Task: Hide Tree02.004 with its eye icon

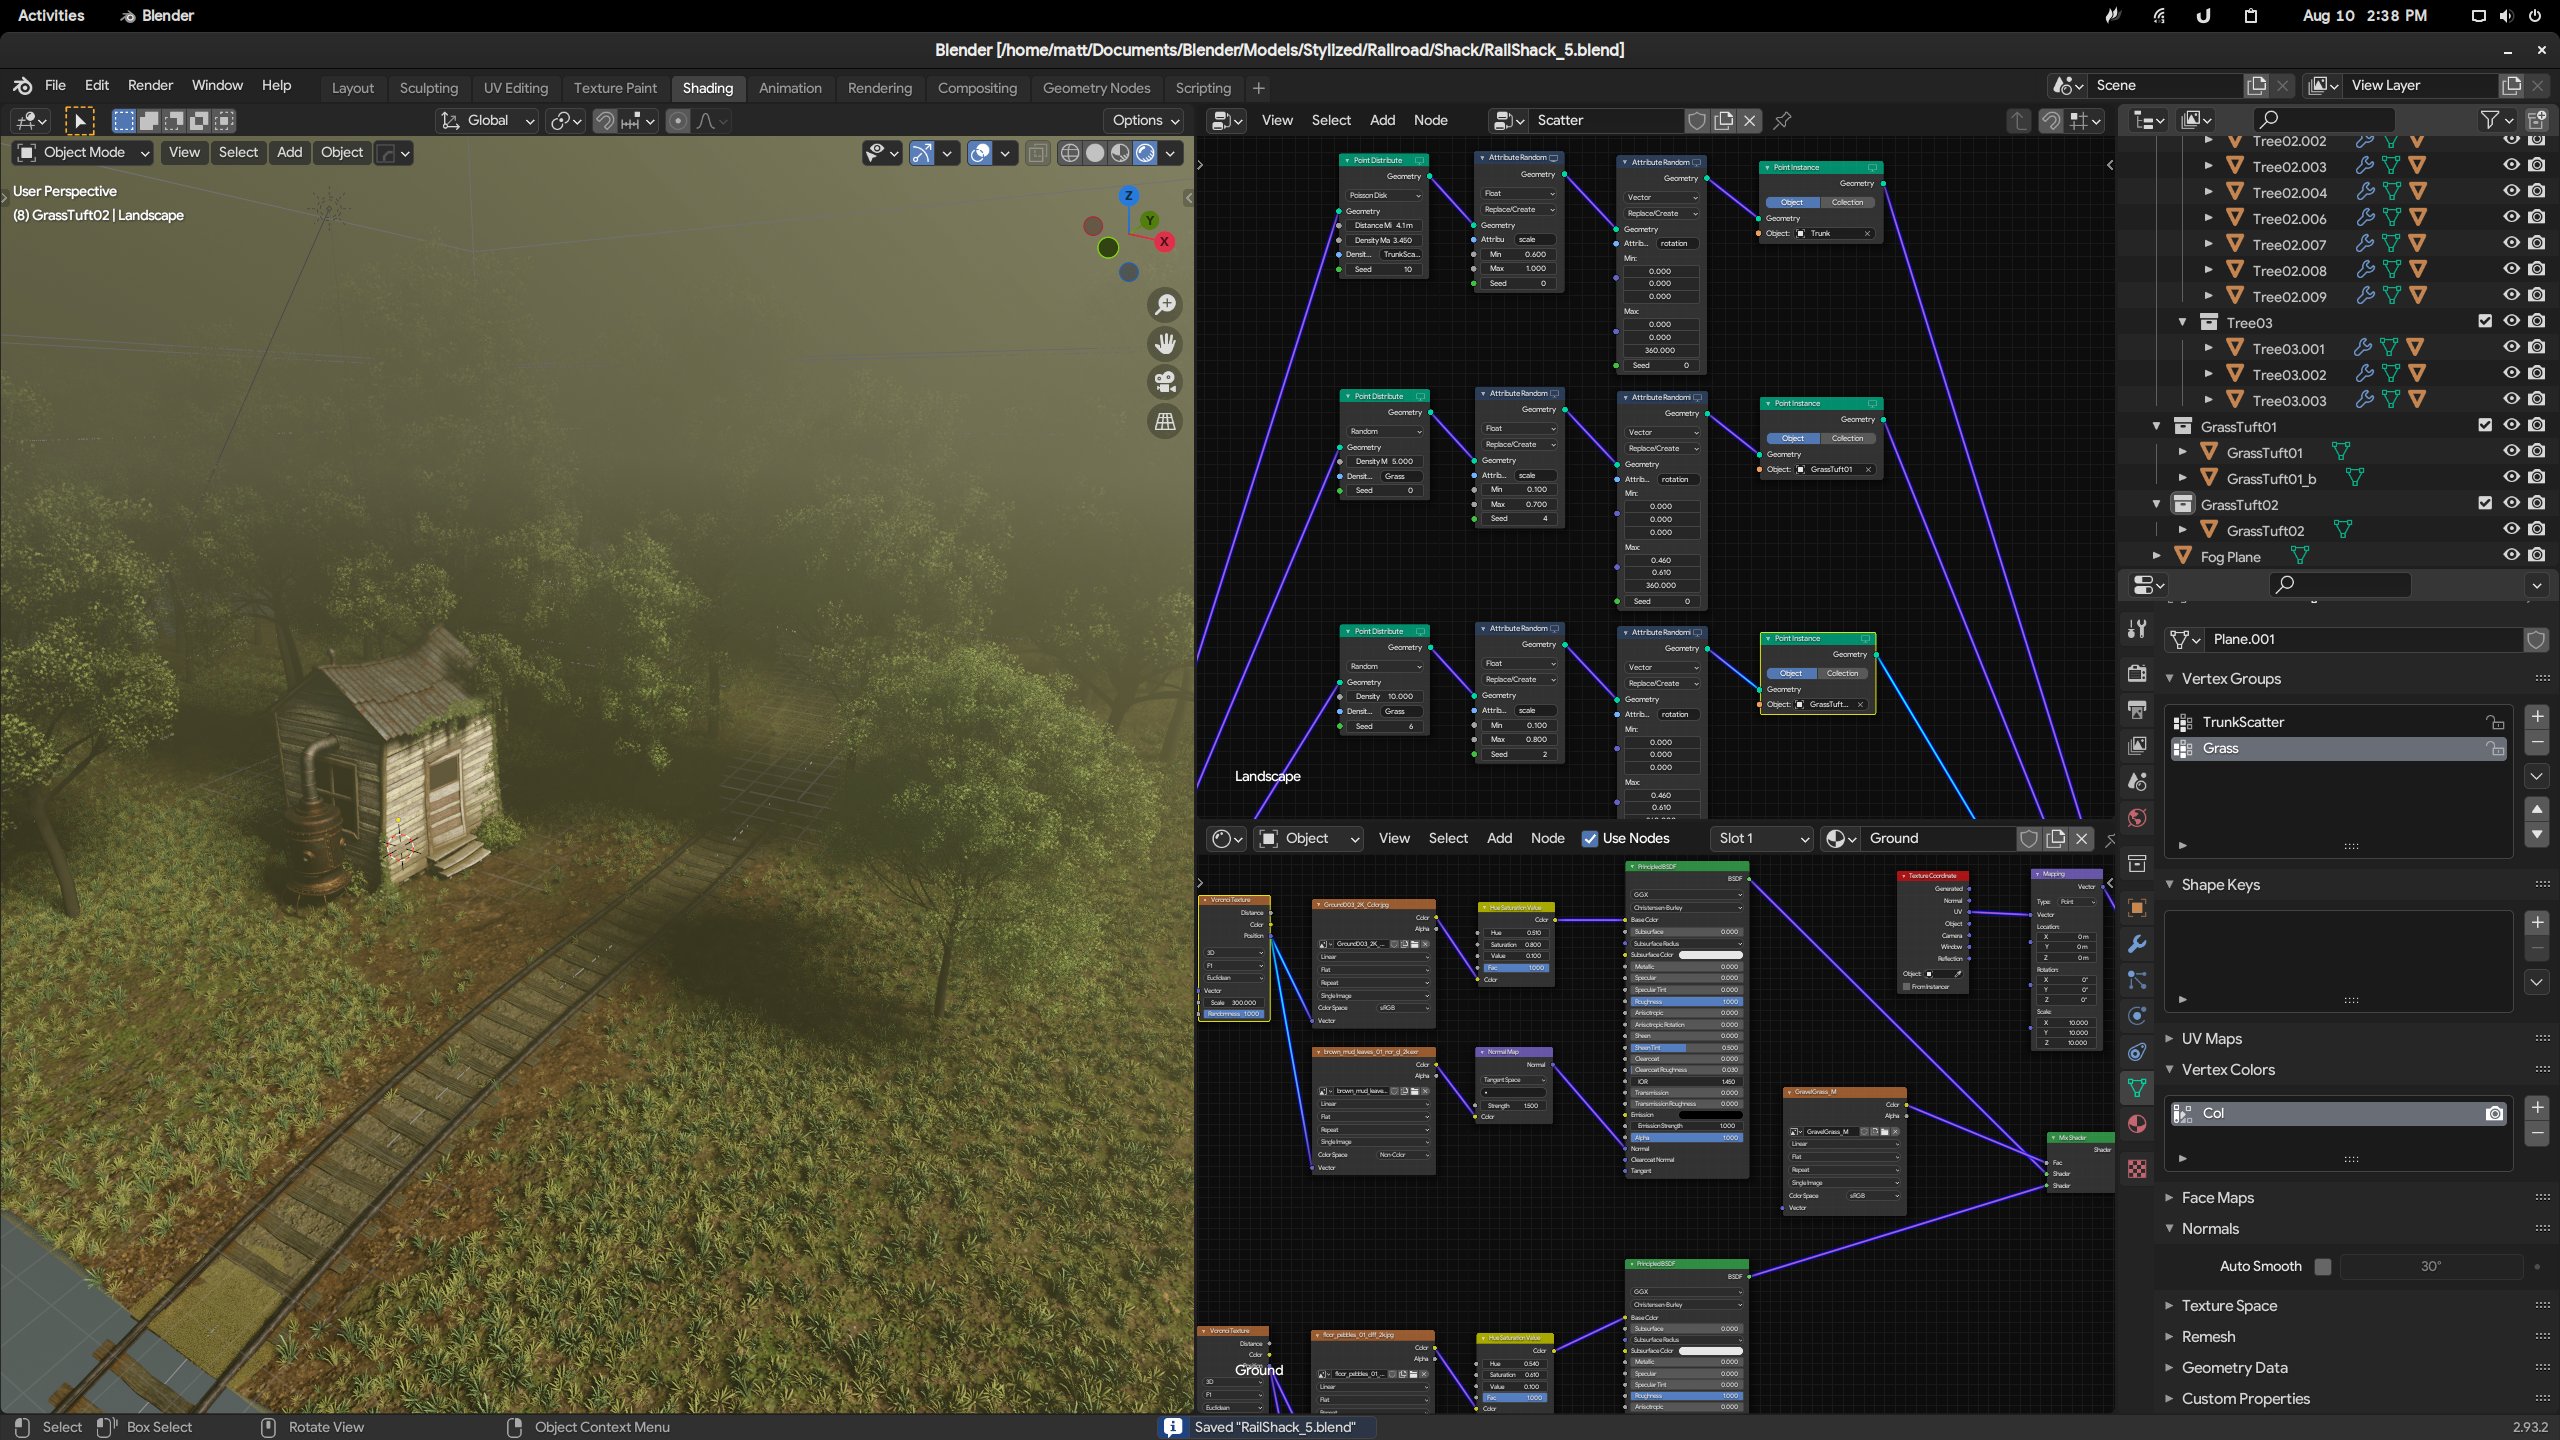Action: click(2511, 191)
